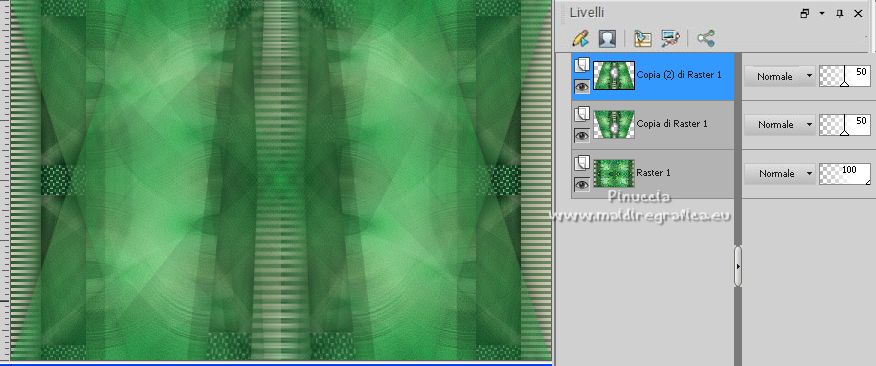Click the layer effects monitor icon

pyautogui.click(x=670, y=39)
